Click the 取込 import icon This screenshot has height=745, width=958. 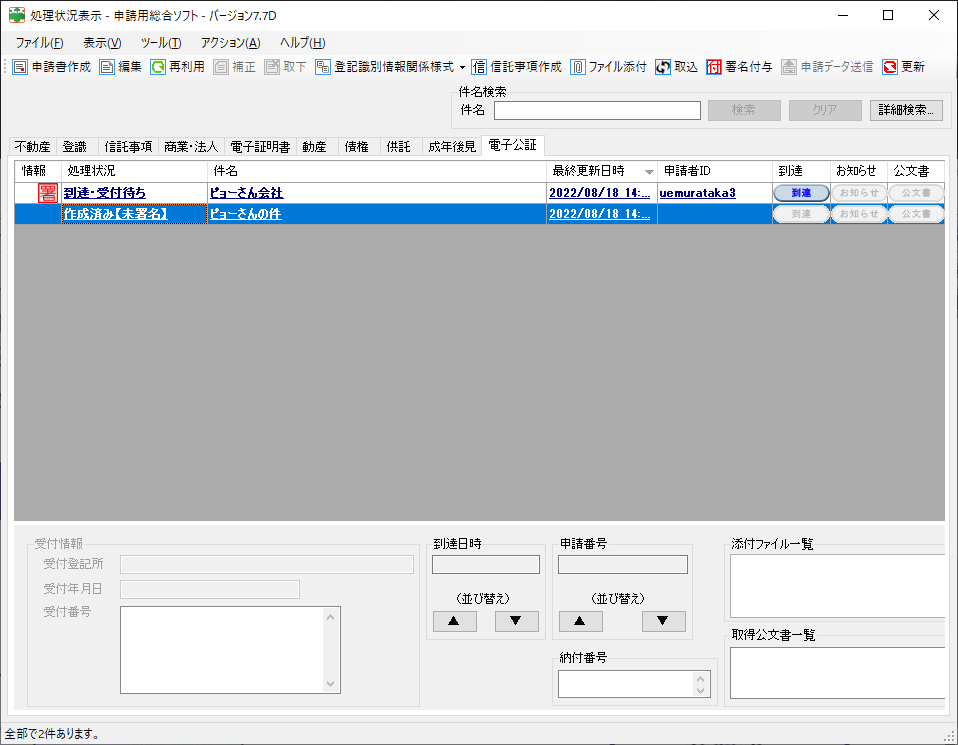tap(663, 67)
